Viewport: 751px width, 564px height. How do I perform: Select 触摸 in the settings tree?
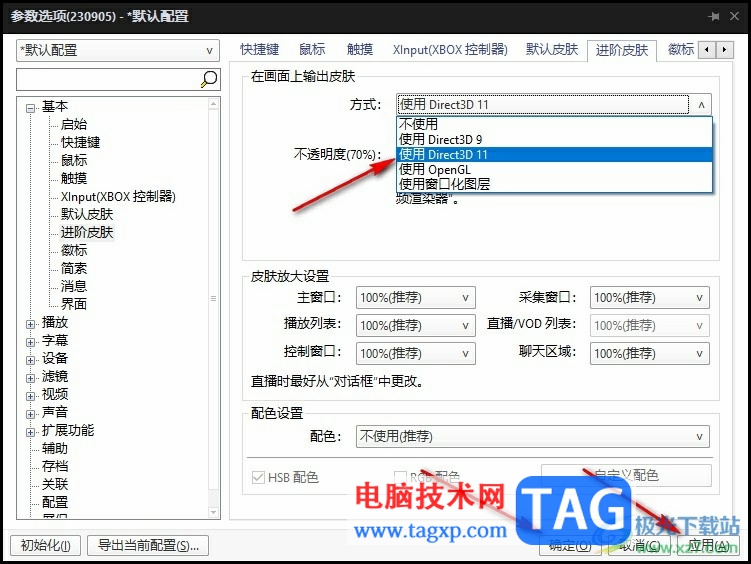[74, 178]
